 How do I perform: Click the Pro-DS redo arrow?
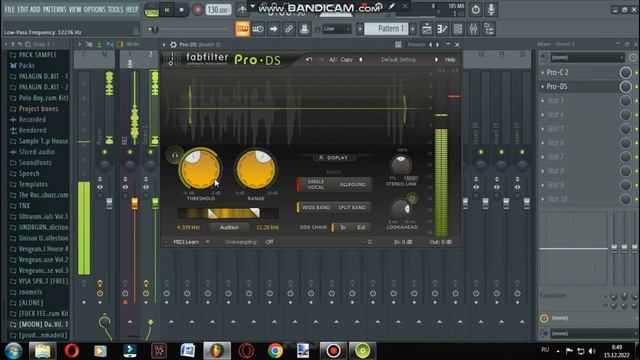coord(320,60)
